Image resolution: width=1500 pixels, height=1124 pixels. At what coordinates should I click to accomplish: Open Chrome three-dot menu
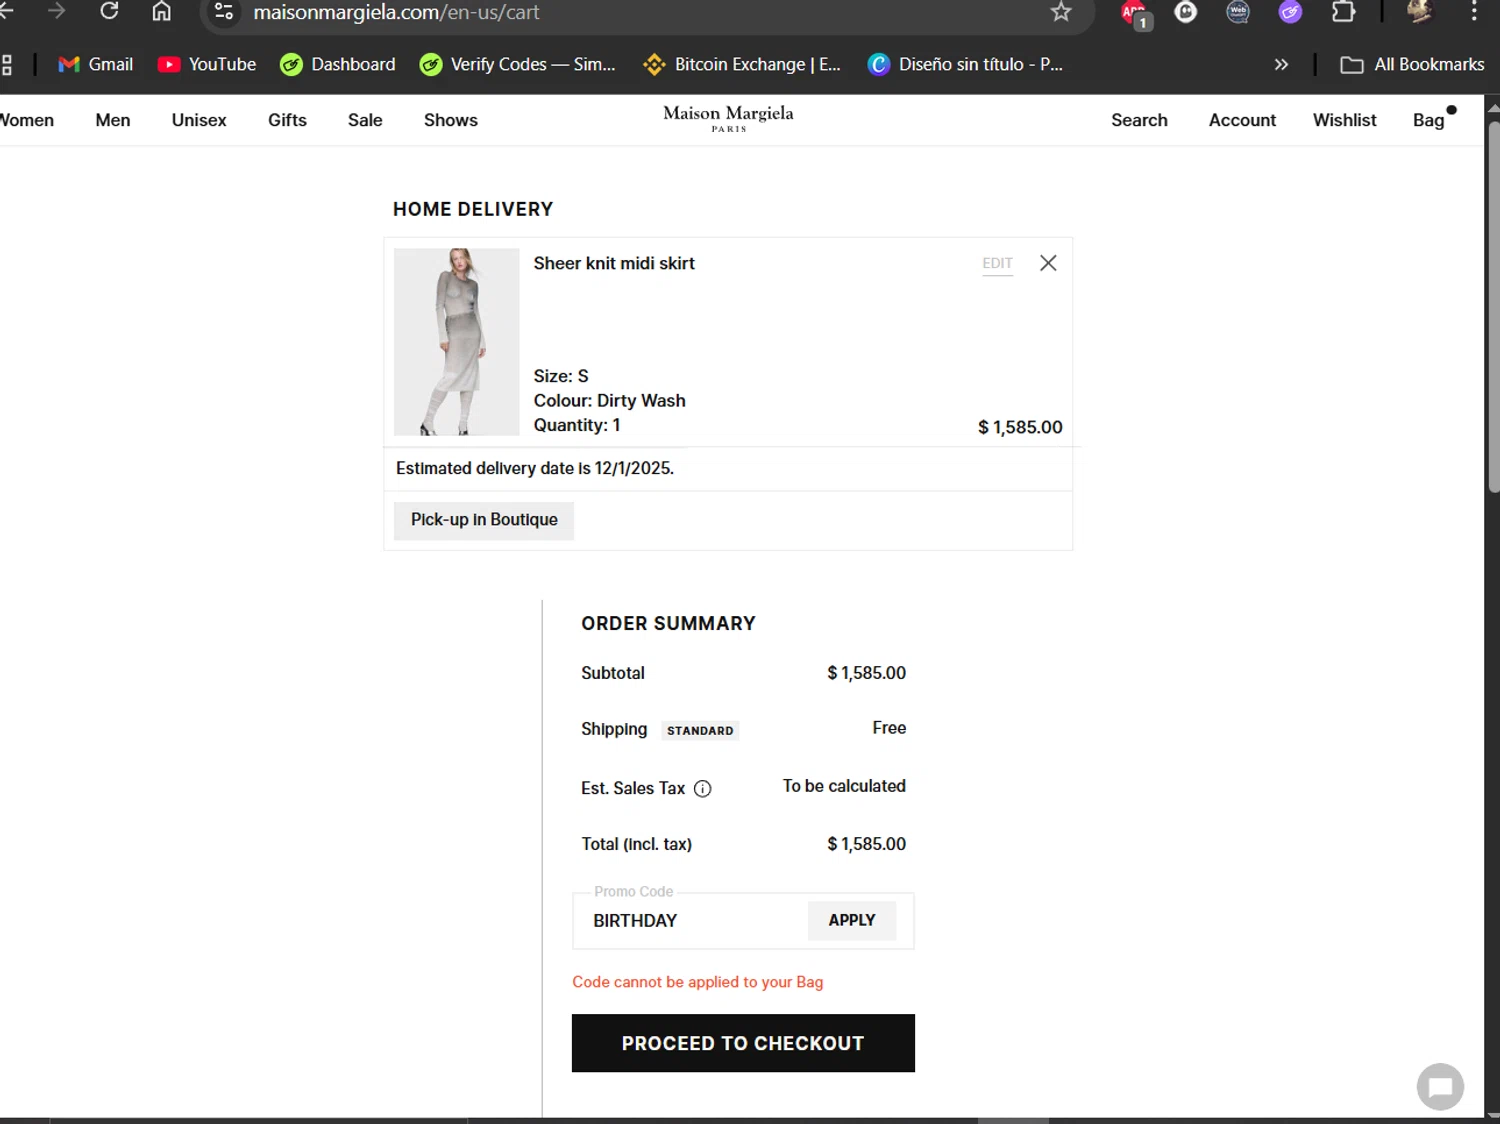(x=1473, y=12)
